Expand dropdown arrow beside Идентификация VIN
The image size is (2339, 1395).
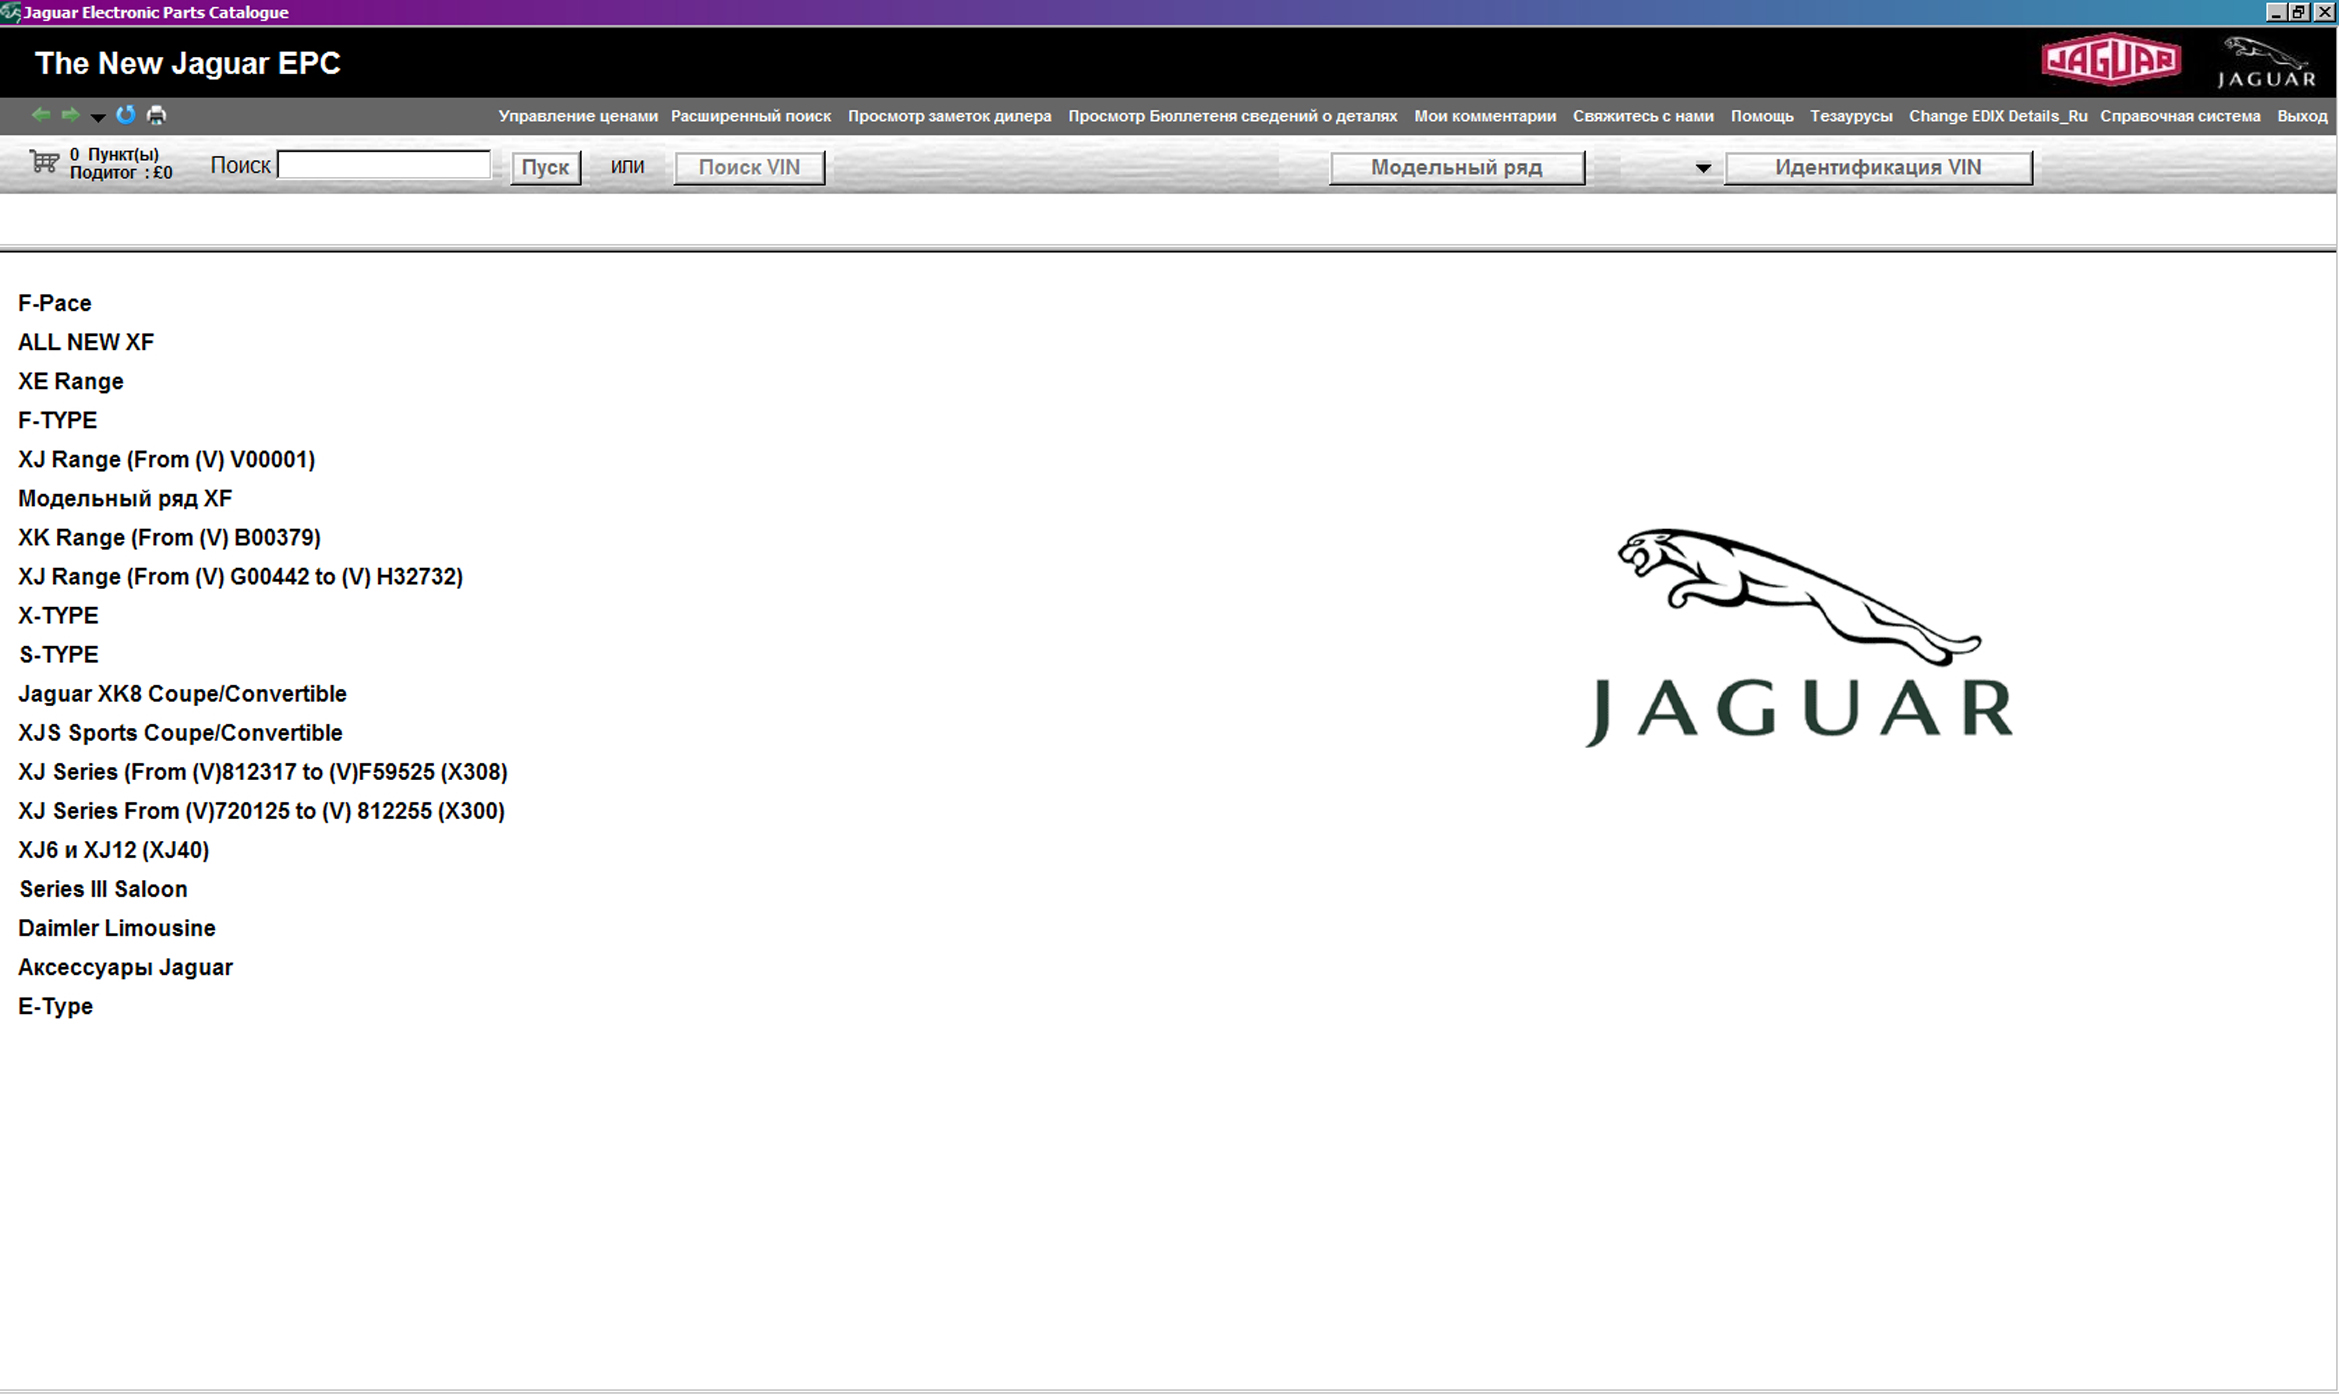tap(1703, 168)
